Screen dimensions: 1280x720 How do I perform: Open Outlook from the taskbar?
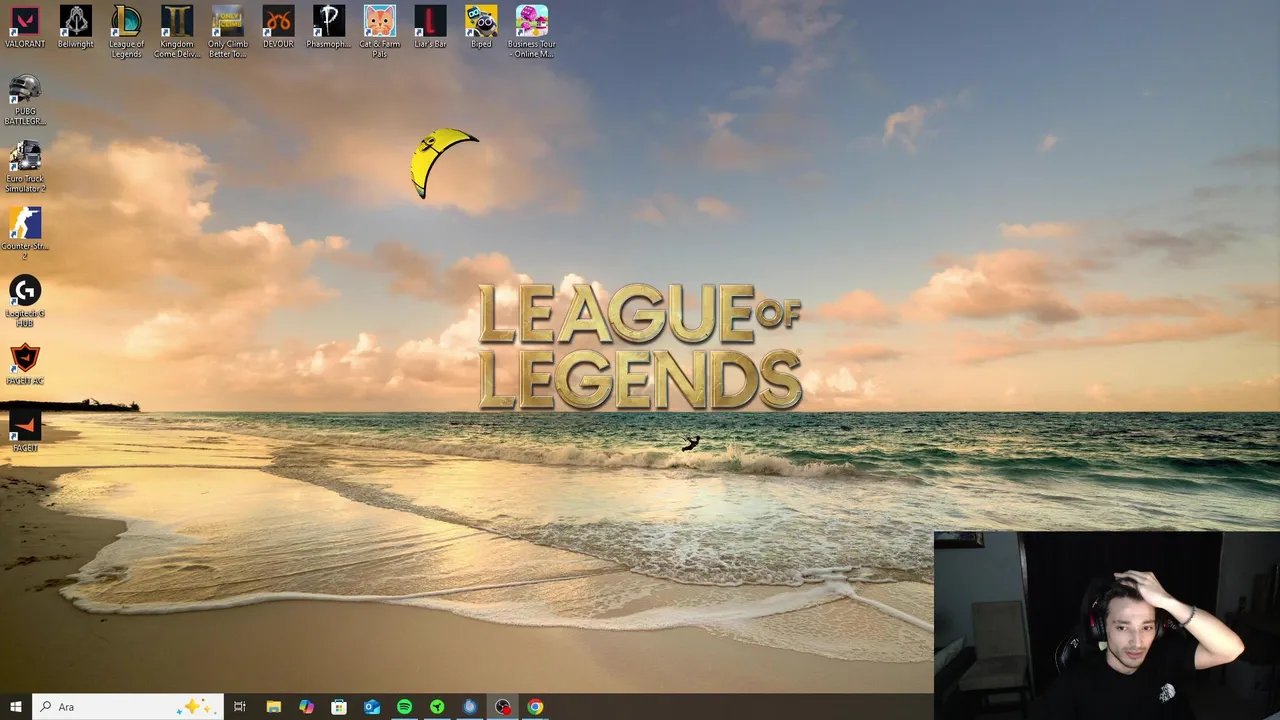[372, 707]
